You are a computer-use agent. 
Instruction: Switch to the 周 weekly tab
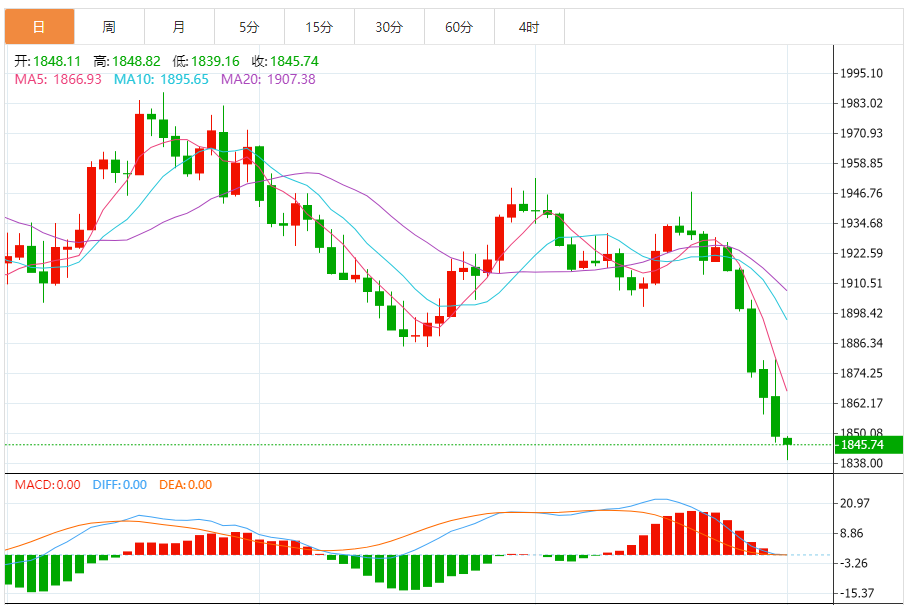coord(110,27)
